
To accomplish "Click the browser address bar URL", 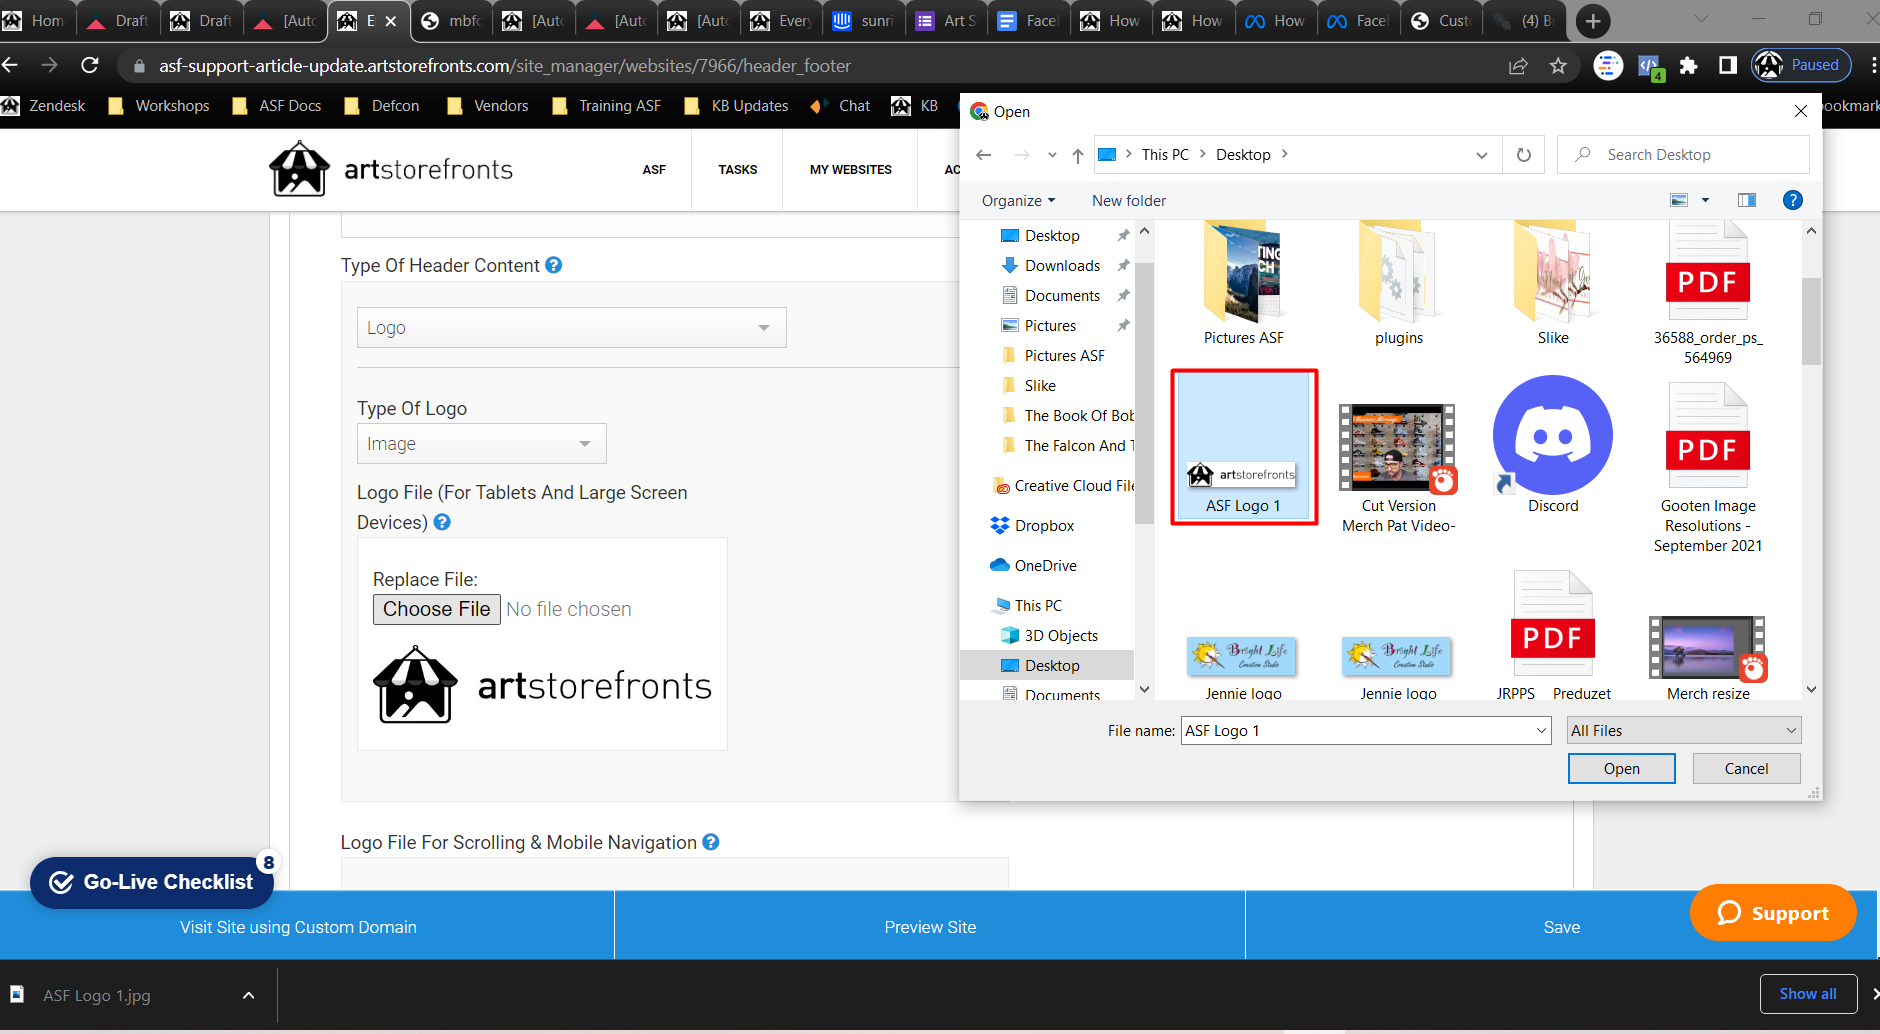I will tap(505, 66).
